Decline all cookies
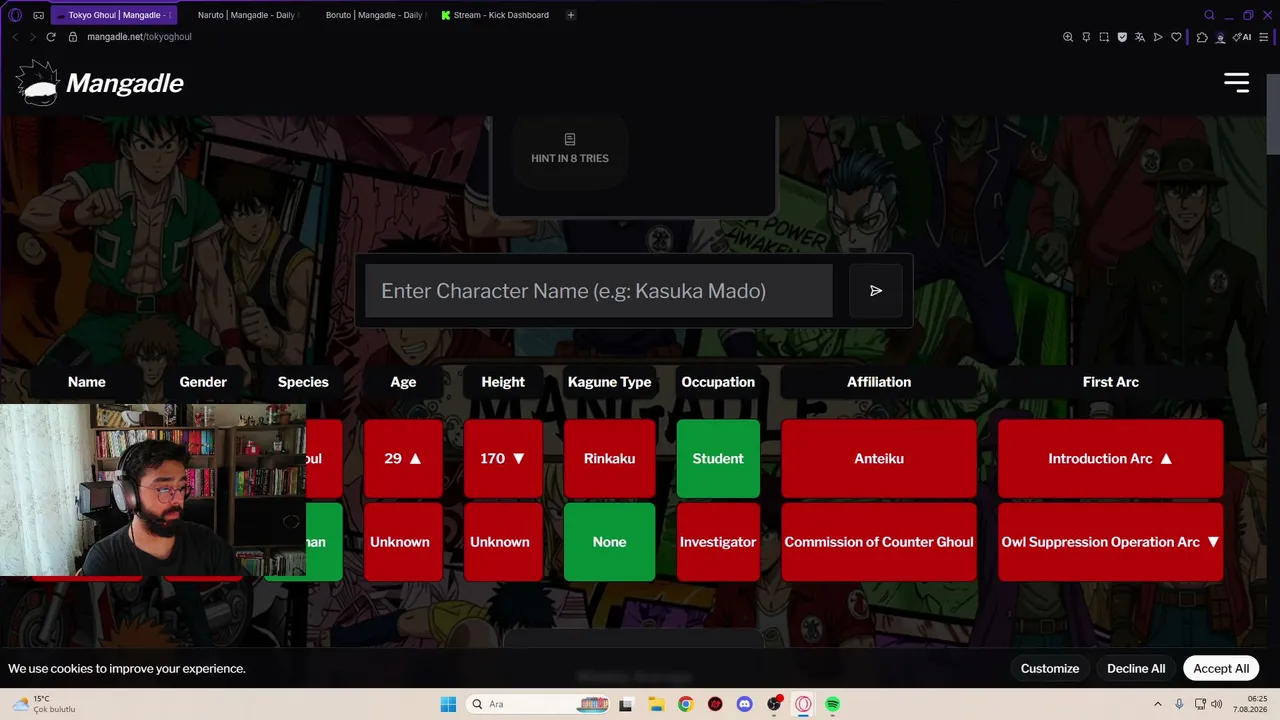Screen dimensions: 1280x720 pos(1136,669)
